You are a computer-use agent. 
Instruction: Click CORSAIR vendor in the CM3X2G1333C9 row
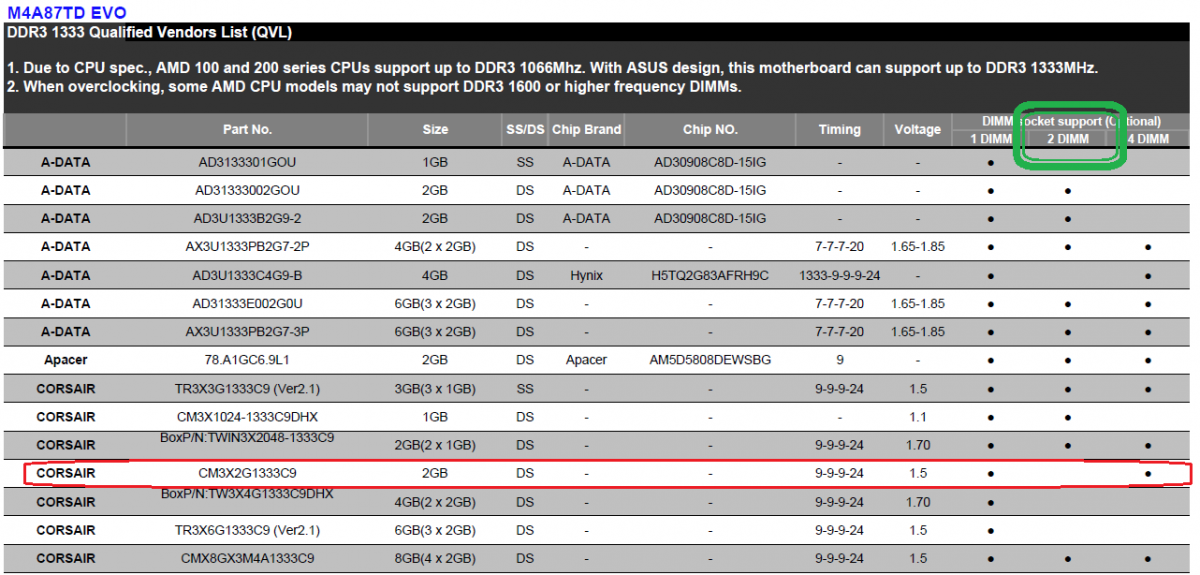65,472
